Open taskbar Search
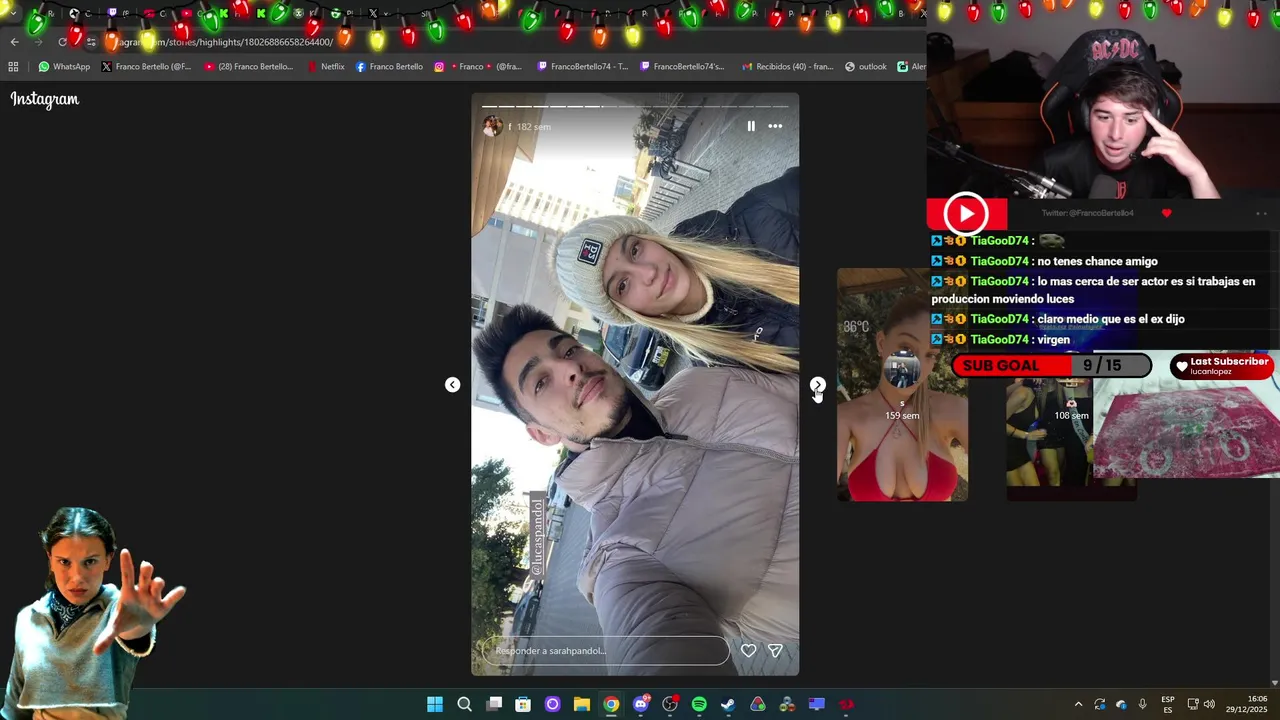This screenshot has width=1280, height=720. point(464,704)
